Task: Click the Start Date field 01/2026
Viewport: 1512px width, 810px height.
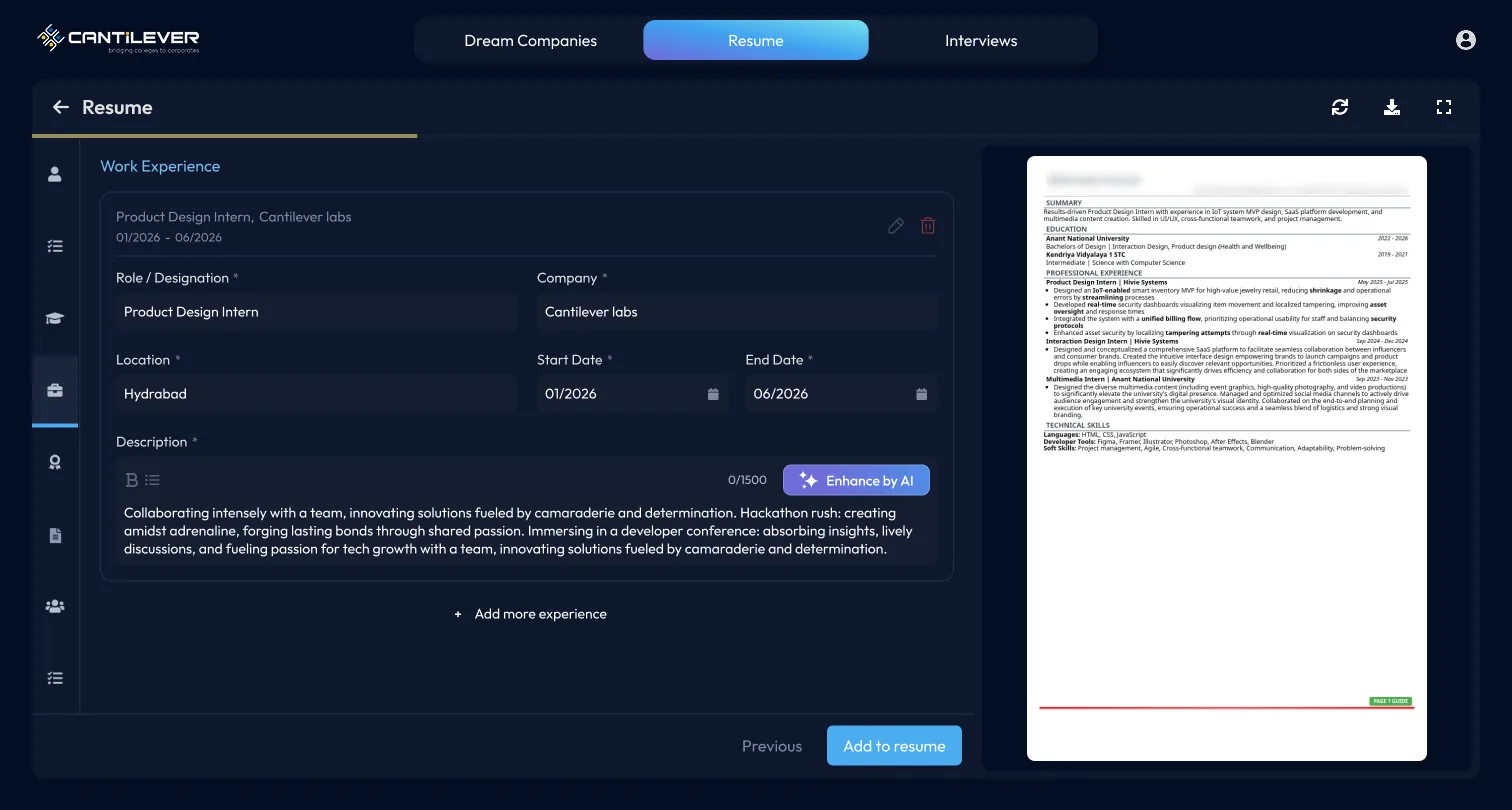Action: [633, 394]
